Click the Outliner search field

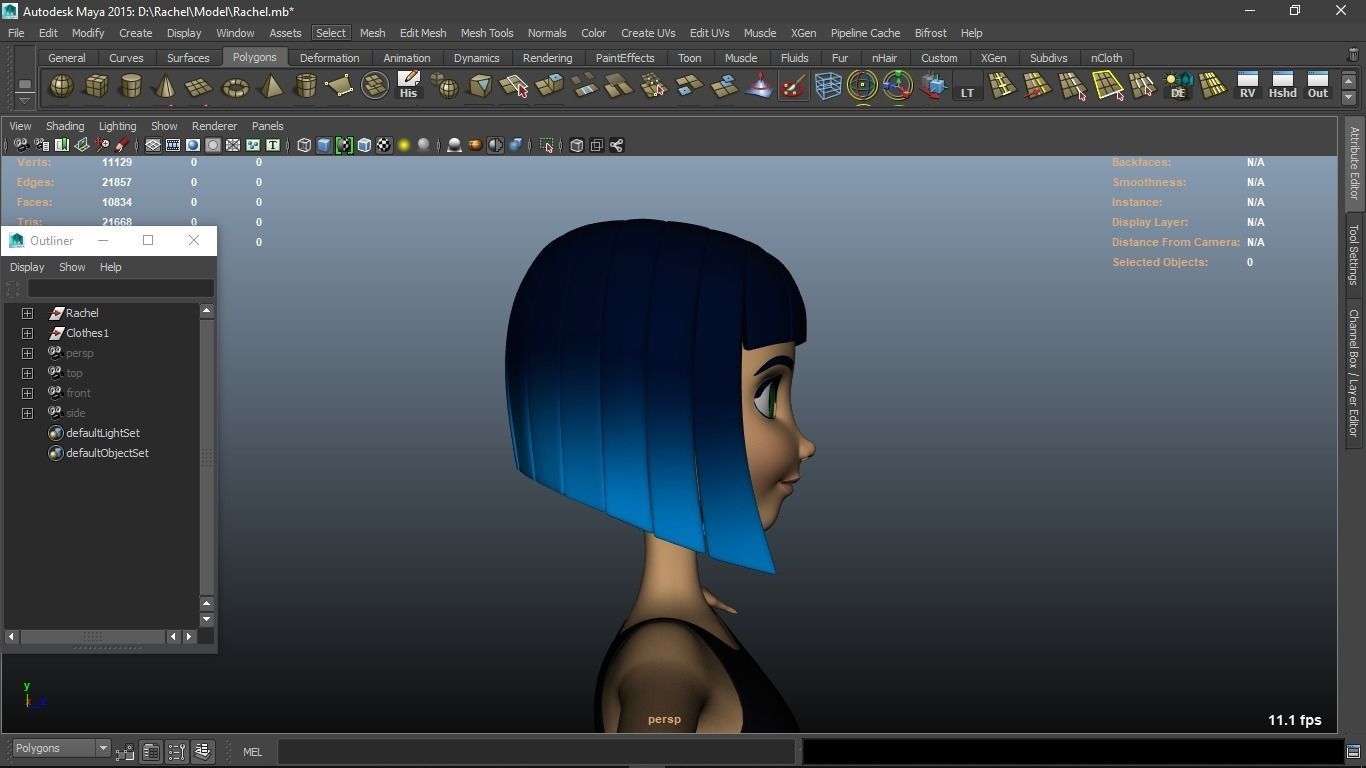tap(120, 289)
